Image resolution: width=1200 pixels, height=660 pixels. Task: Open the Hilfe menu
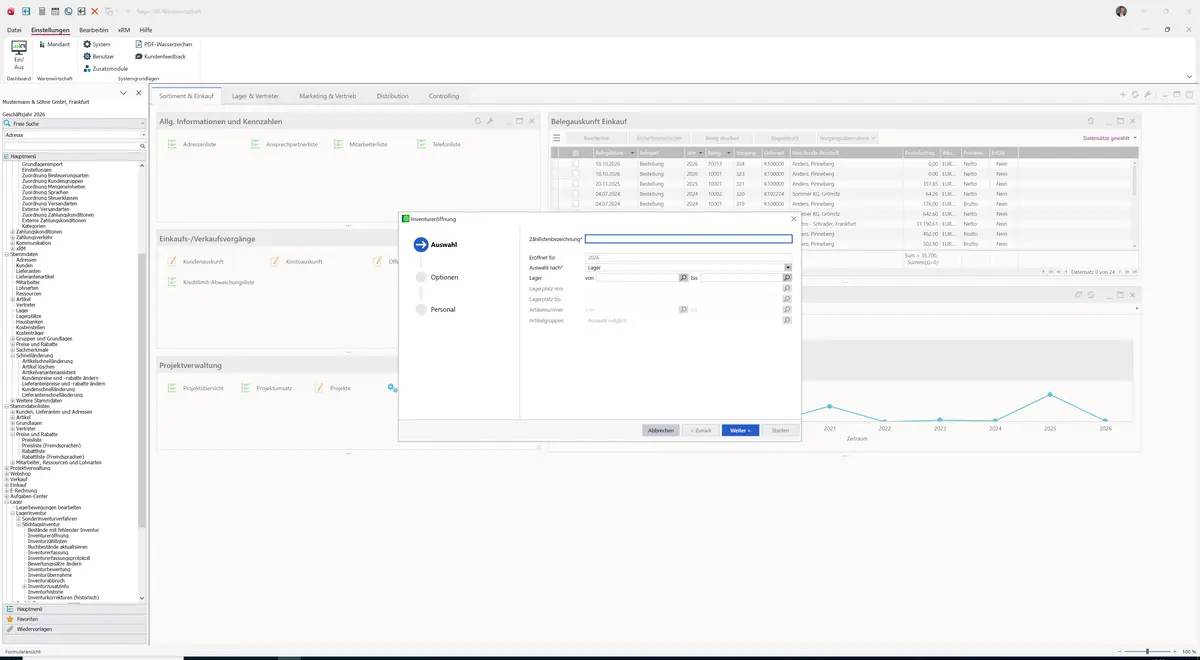click(146, 30)
